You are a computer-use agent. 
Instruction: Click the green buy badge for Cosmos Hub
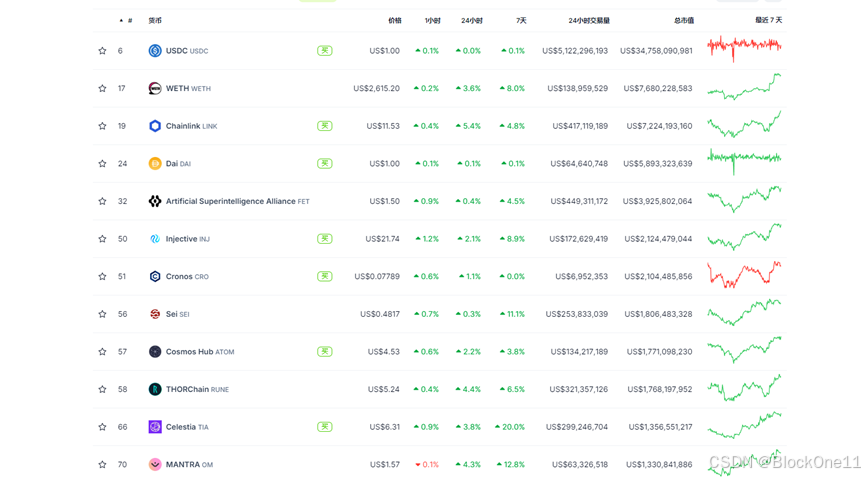[325, 351]
